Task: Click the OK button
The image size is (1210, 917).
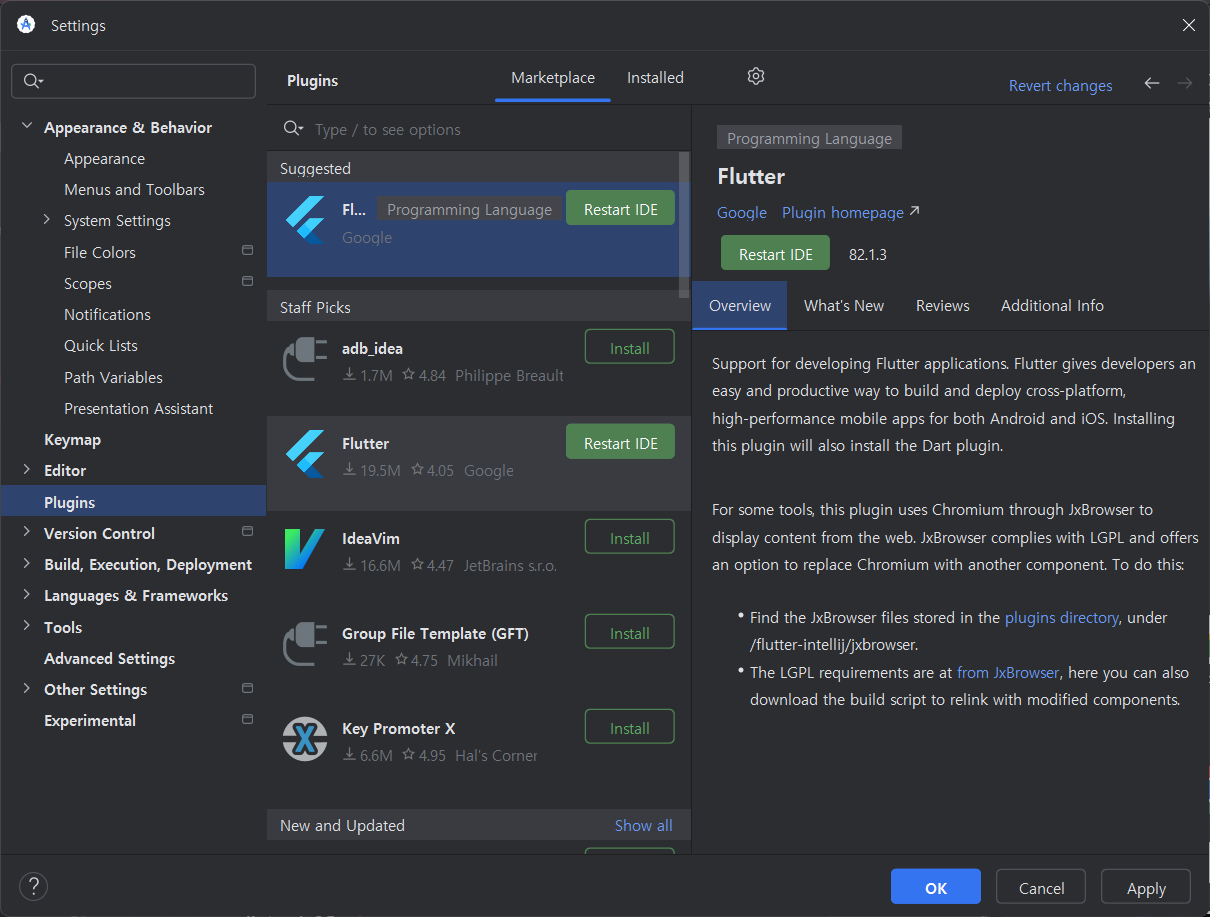Action: [x=936, y=887]
